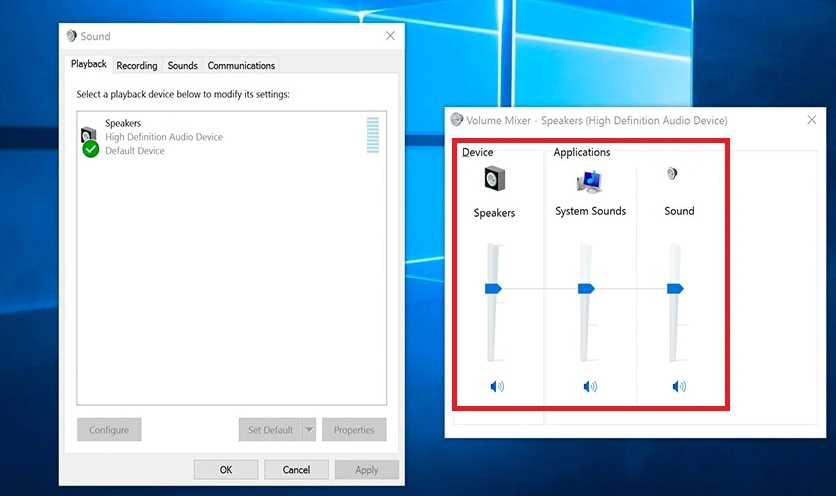Open the Set Default dropdown arrow

(x=308, y=430)
